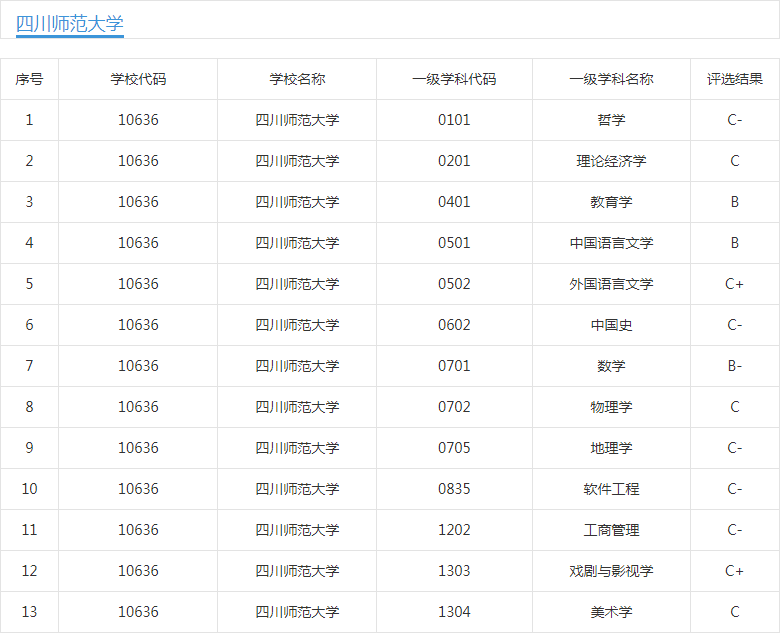This screenshot has width=784, height=635.
Task: Click subject code 1202
Action: pyautogui.click(x=454, y=530)
